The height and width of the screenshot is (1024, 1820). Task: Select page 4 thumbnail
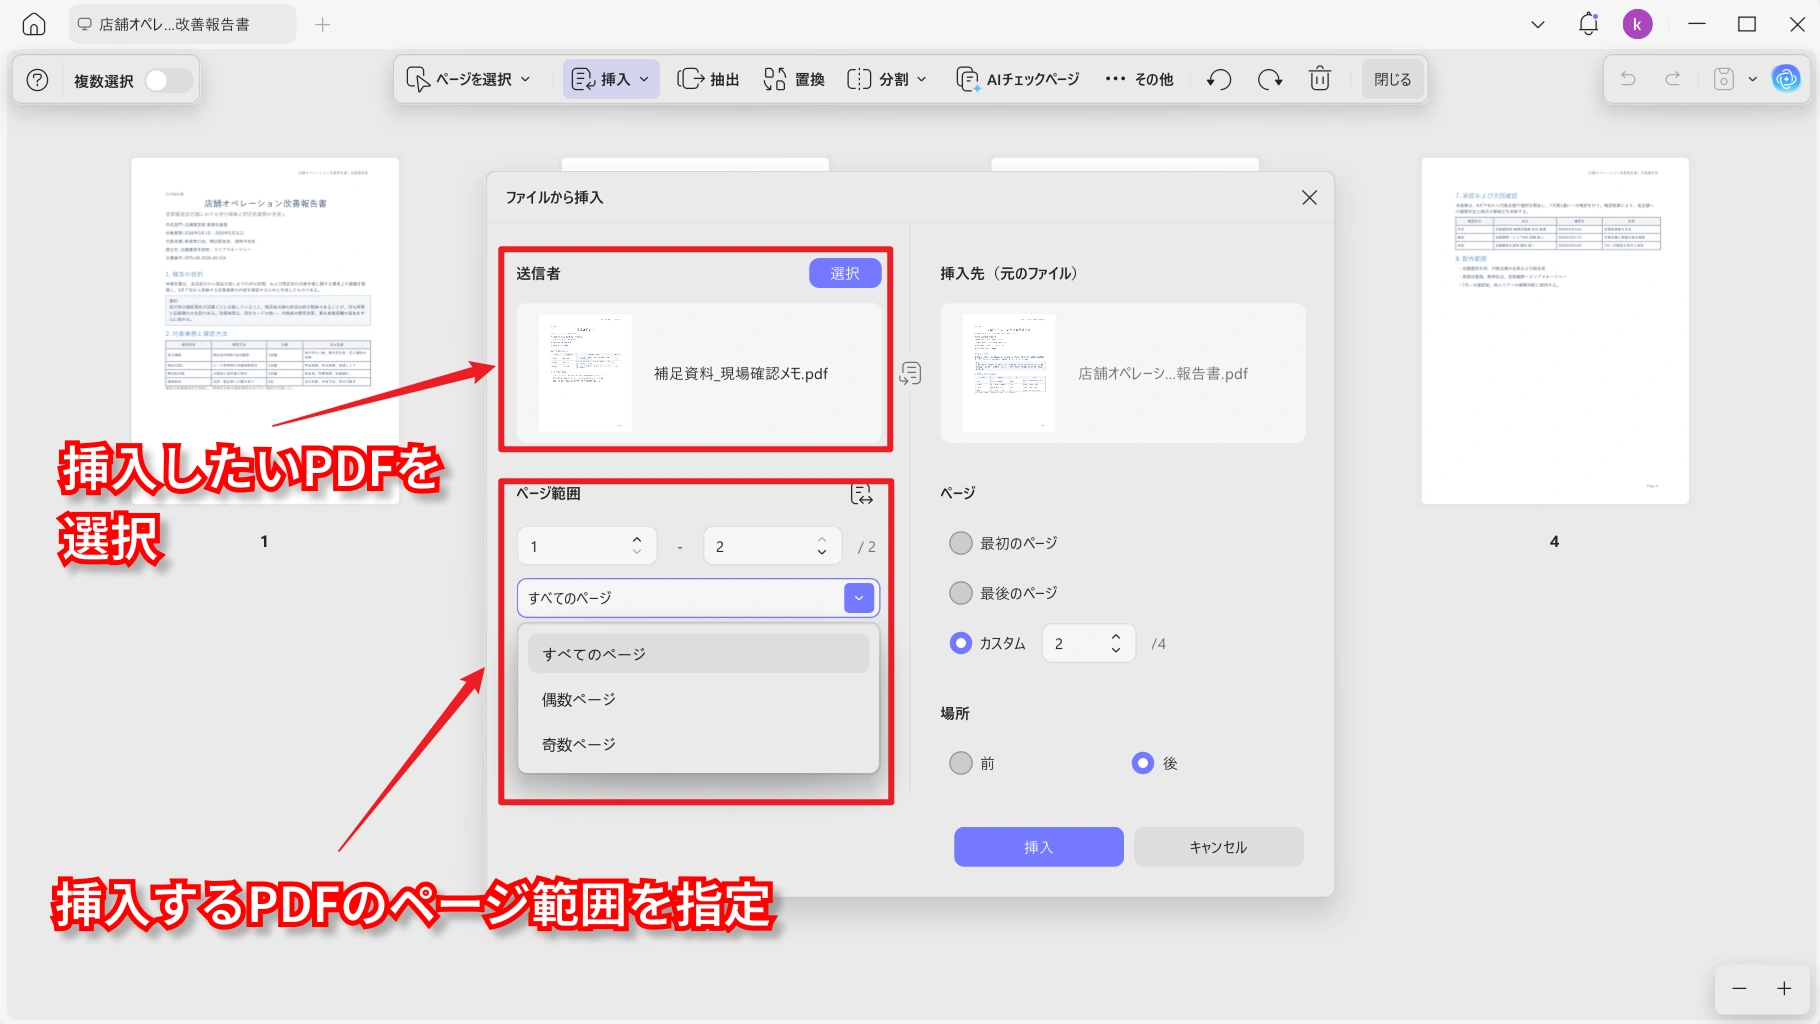coord(1555,331)
